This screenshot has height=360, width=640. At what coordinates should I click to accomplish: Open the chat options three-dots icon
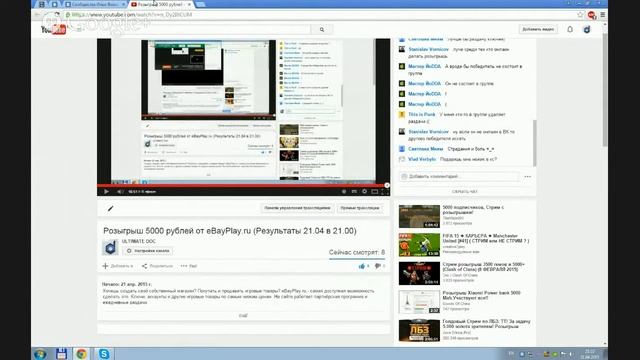pyautogui.click(x=527, y=177)
